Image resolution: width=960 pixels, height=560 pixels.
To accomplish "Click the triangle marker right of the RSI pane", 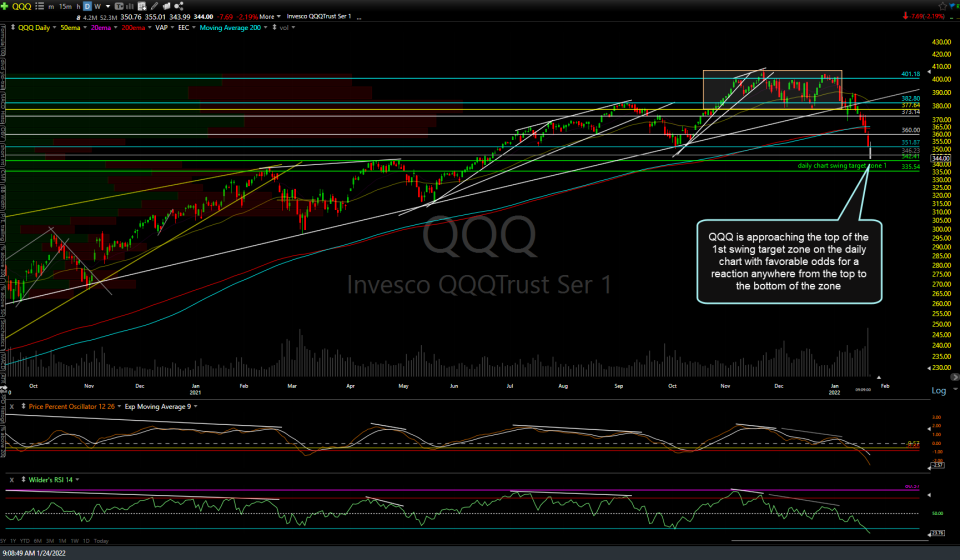I will [929, 495].
